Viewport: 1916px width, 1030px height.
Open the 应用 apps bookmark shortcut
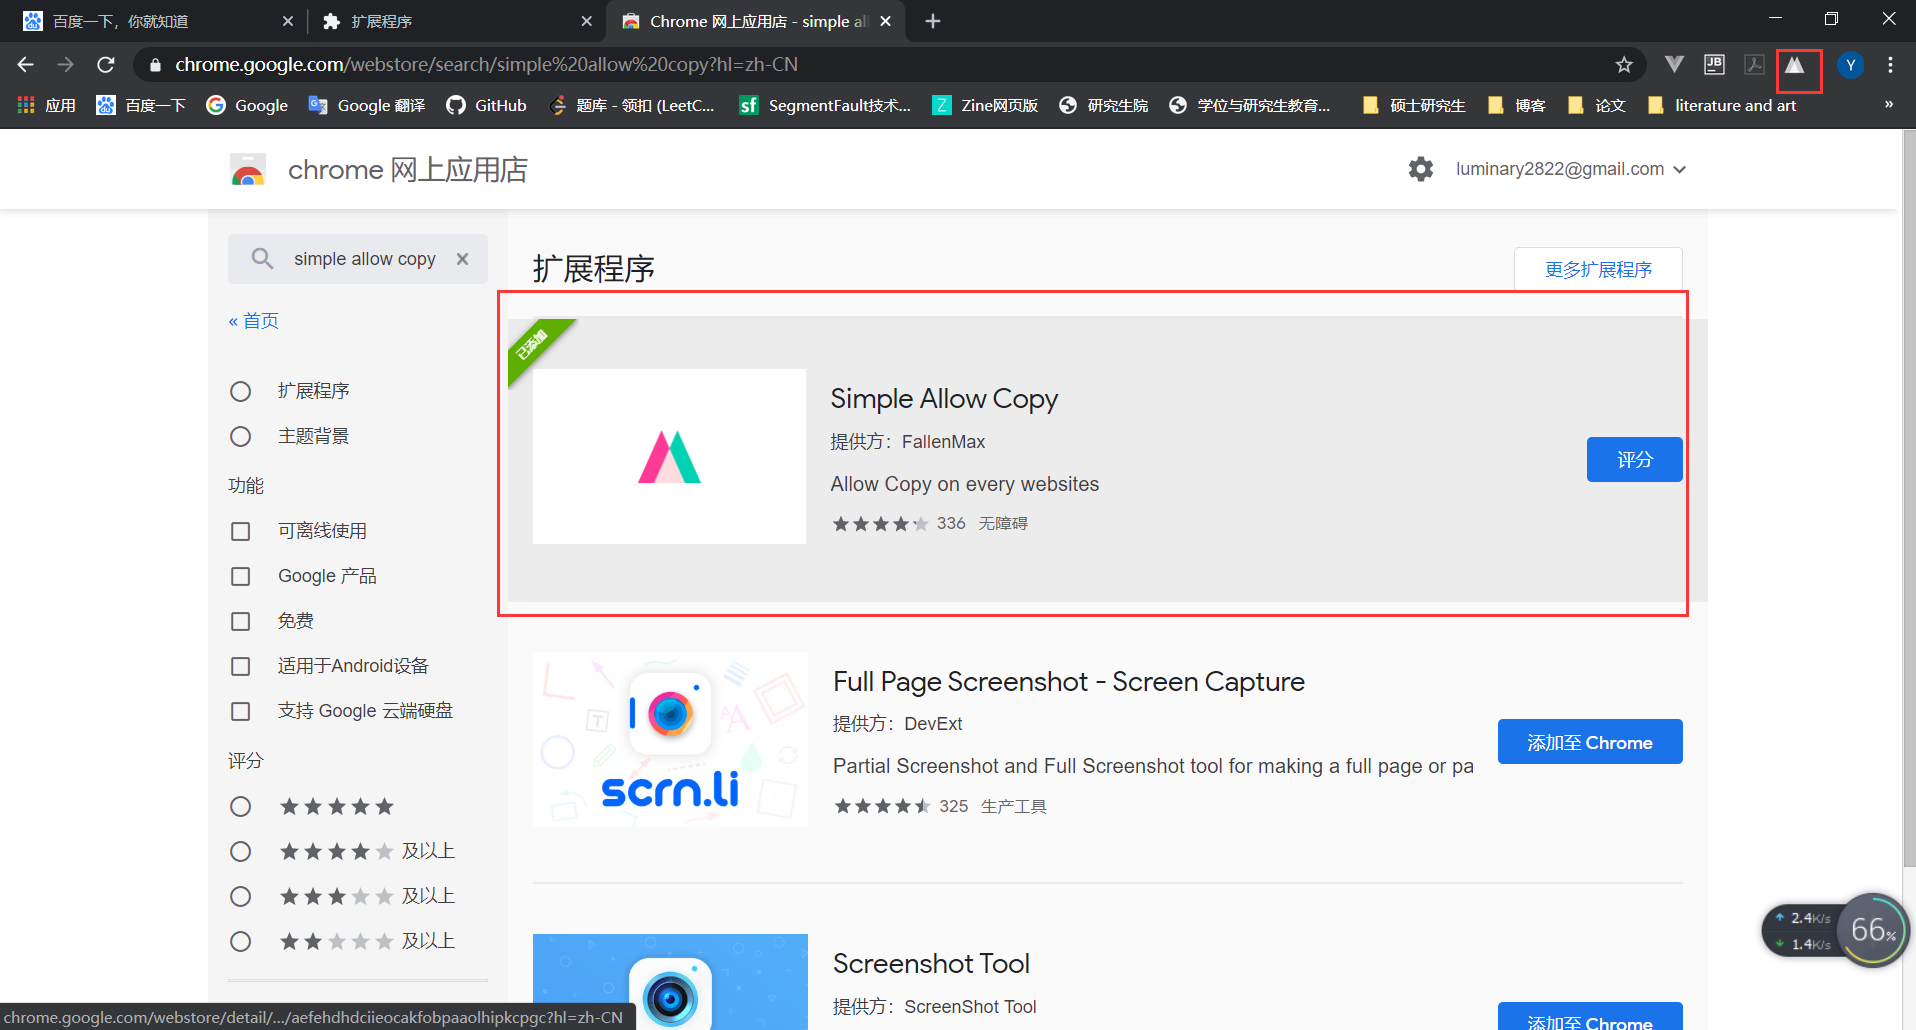47,105
